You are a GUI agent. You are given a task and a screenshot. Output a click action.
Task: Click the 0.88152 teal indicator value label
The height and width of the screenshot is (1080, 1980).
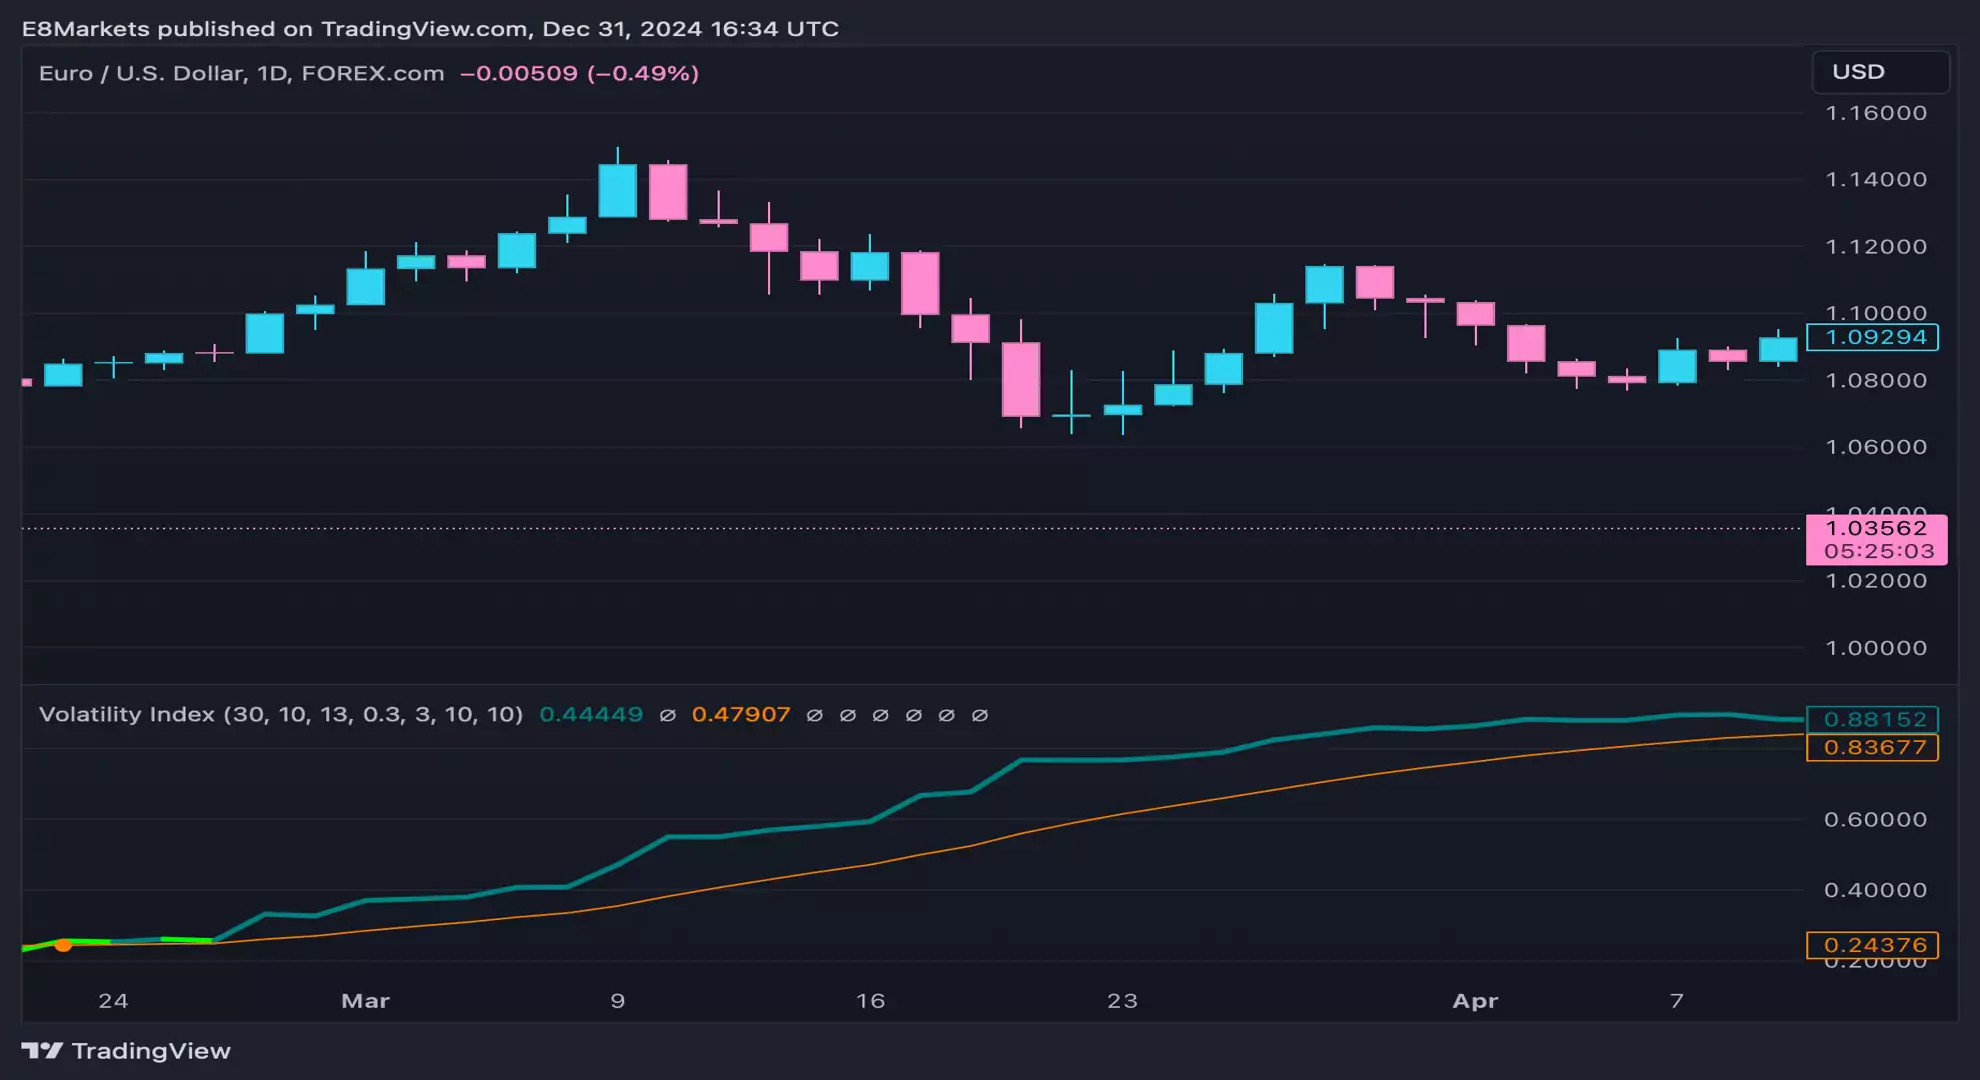(1872, 719)
